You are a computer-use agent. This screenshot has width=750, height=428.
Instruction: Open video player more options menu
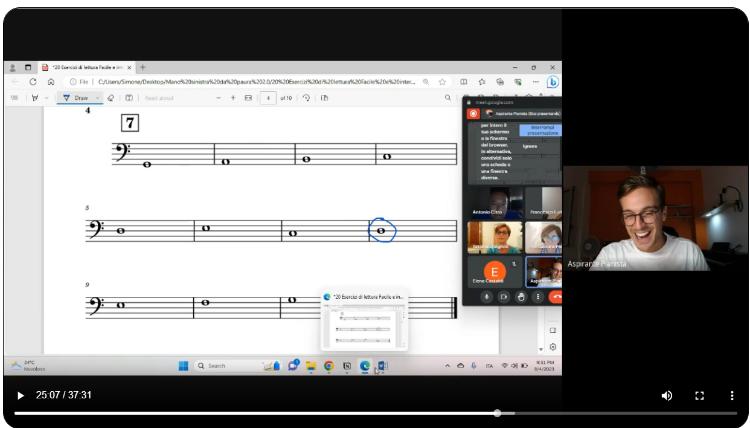pos(731,395)
